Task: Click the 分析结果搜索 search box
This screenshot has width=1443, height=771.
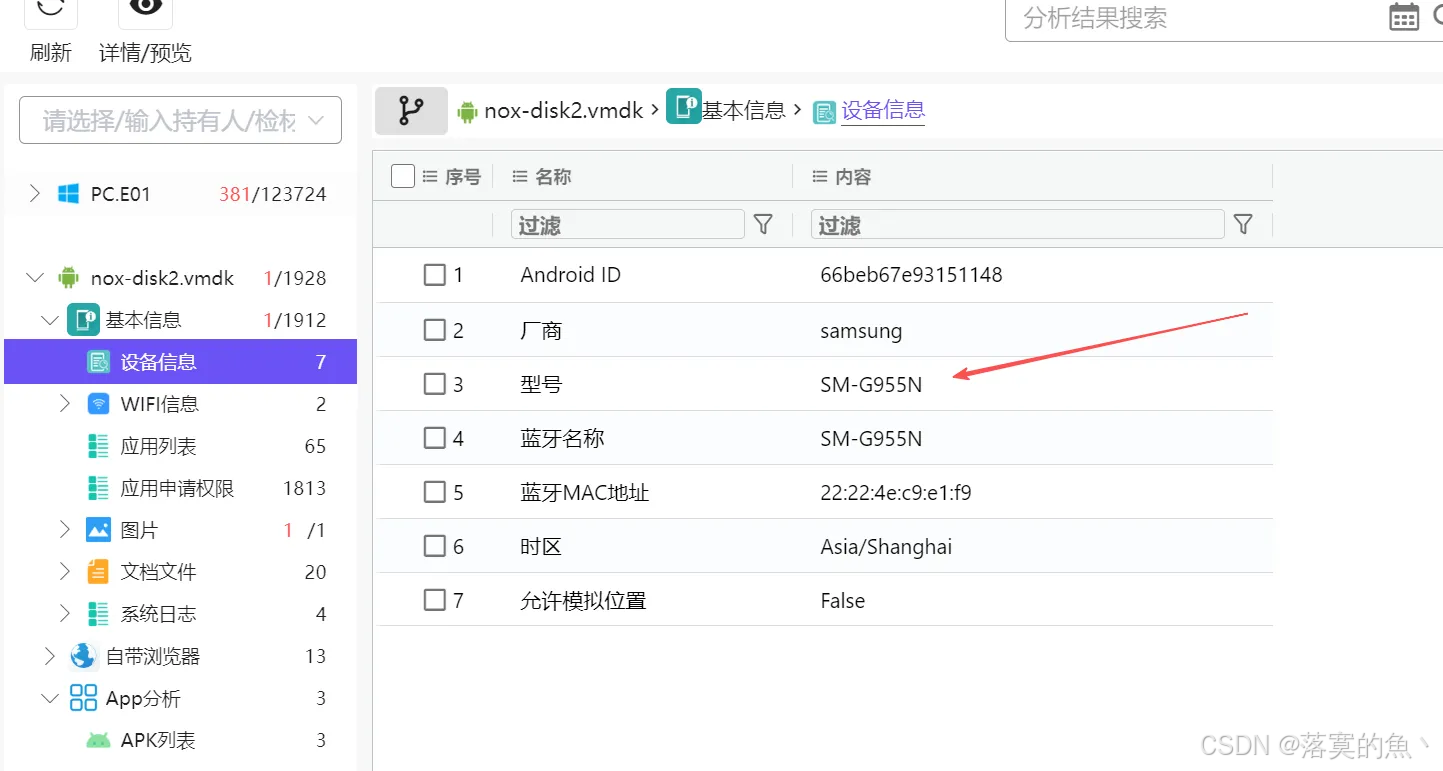Action: pyautogui.click(x=1200, y=18)
